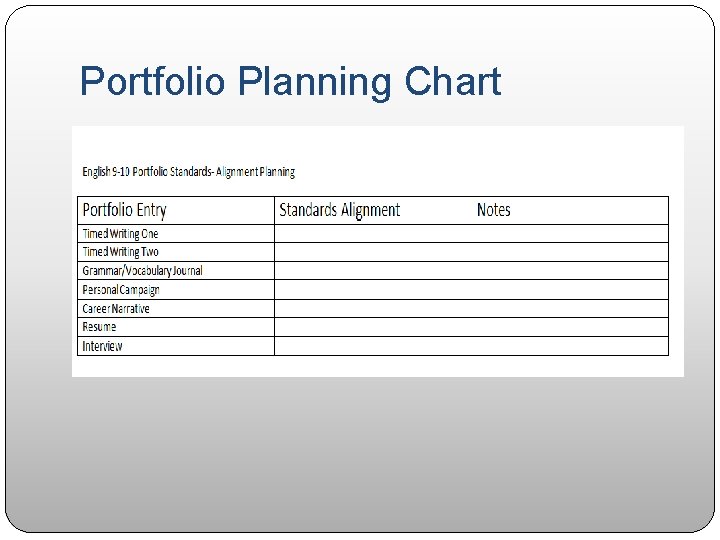
Task: Click the empty cell beside Grammar/Vocabulary Journal
Action: 470,271
